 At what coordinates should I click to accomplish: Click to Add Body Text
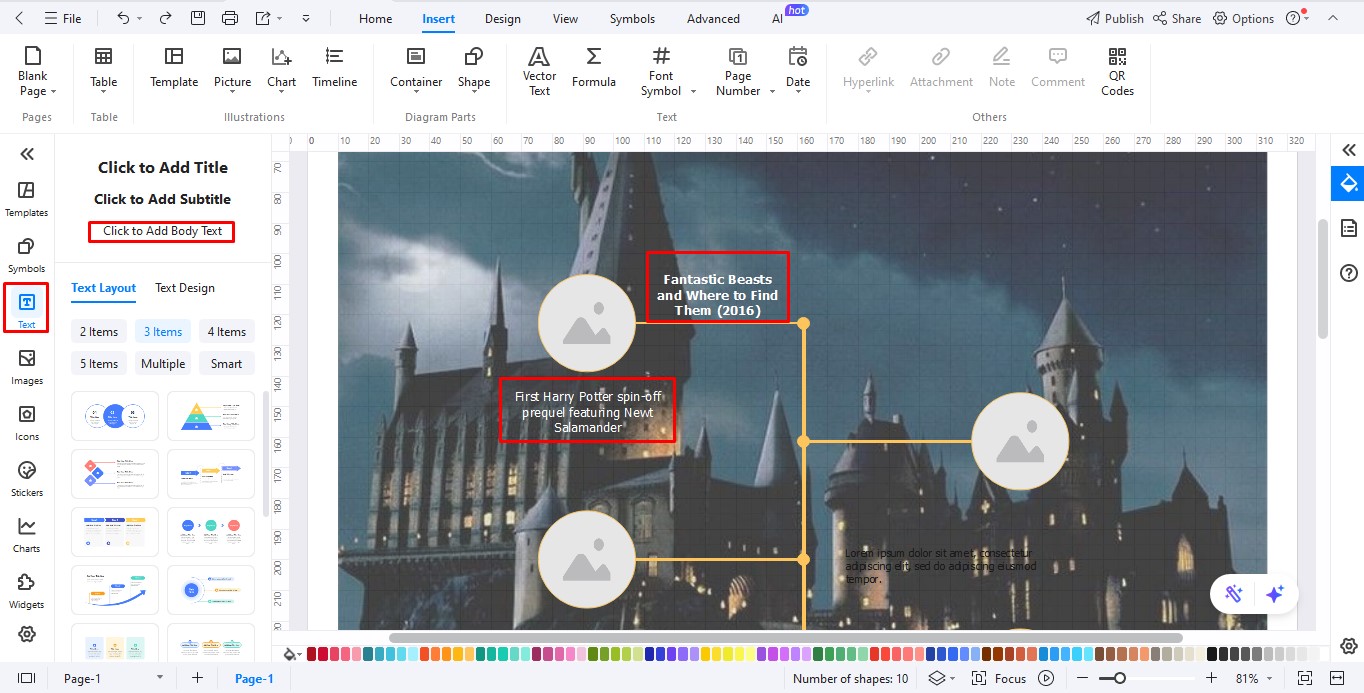[162, 231]
